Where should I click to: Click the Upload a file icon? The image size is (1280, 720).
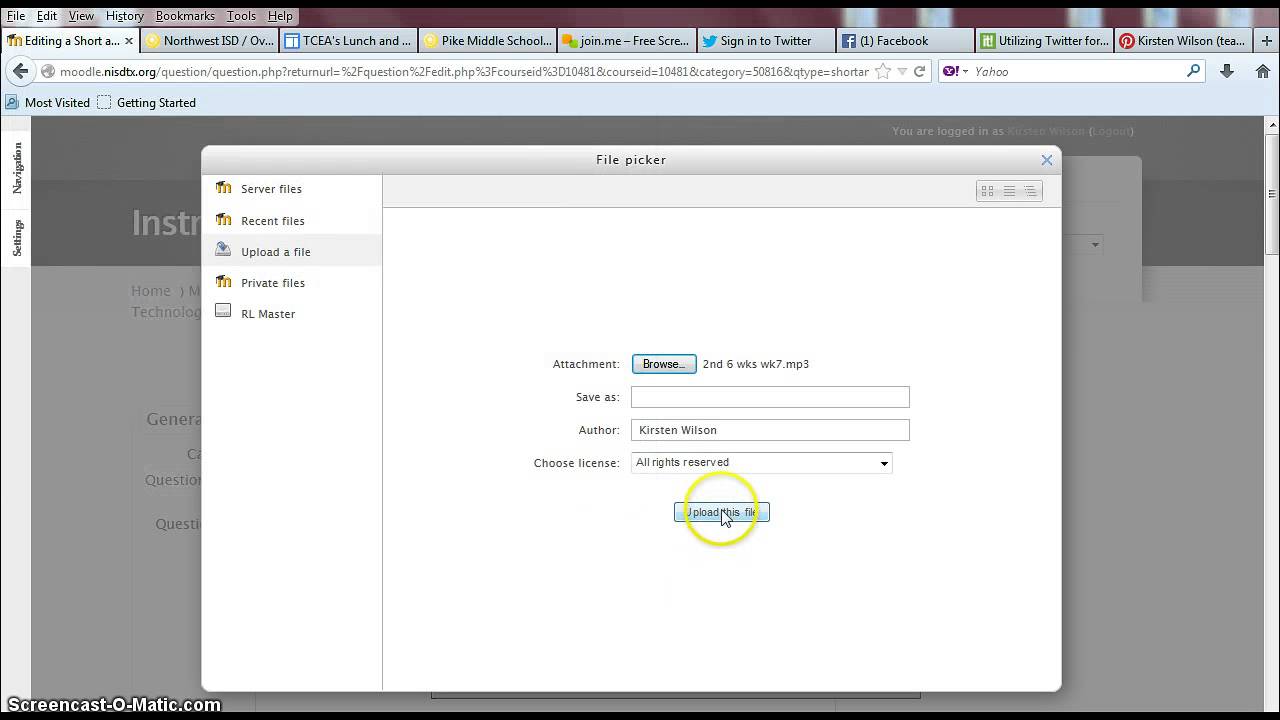(224, 250)
